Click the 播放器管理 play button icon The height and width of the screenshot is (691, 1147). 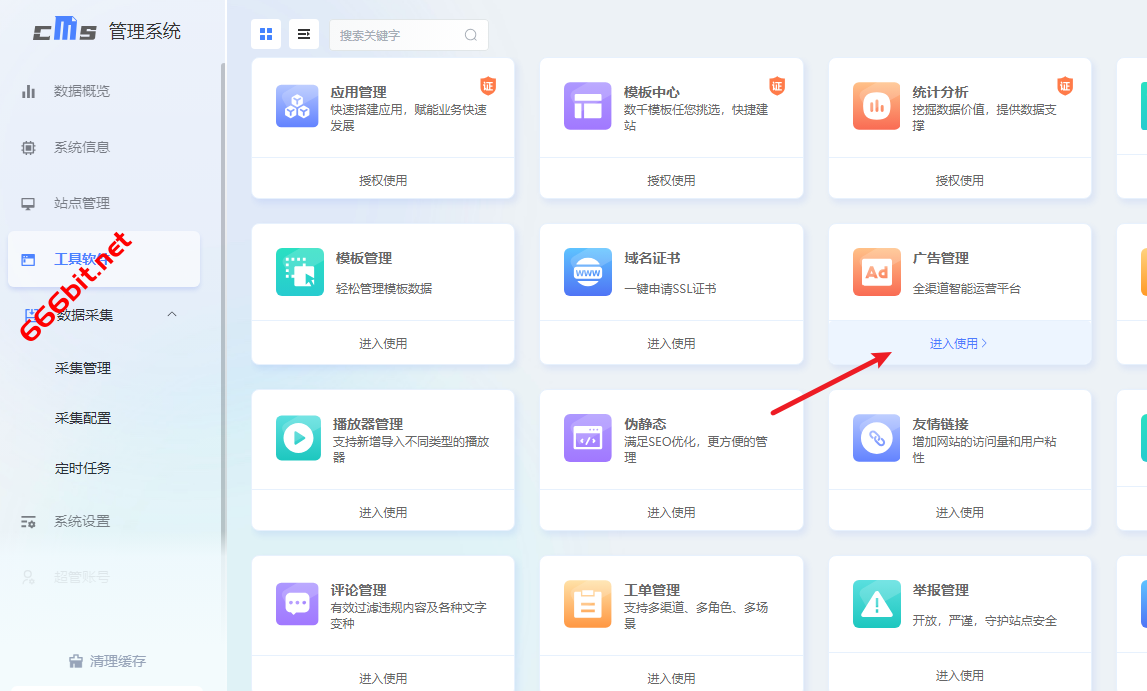point(296,438)
